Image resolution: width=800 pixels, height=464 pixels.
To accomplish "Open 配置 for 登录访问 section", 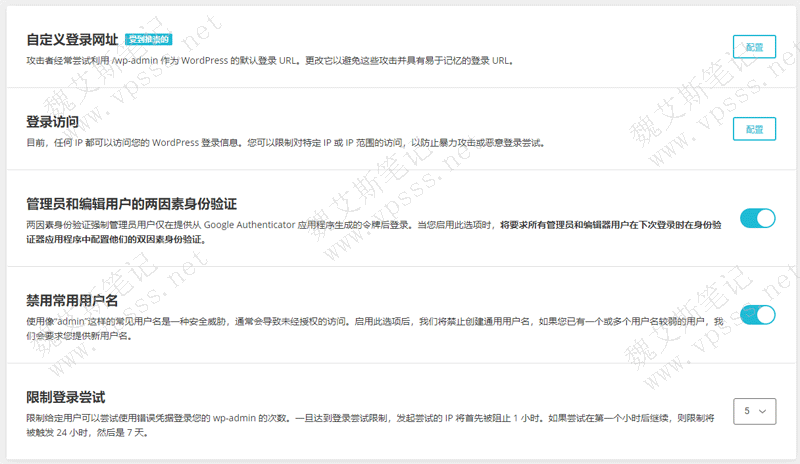I will point(754,129).
